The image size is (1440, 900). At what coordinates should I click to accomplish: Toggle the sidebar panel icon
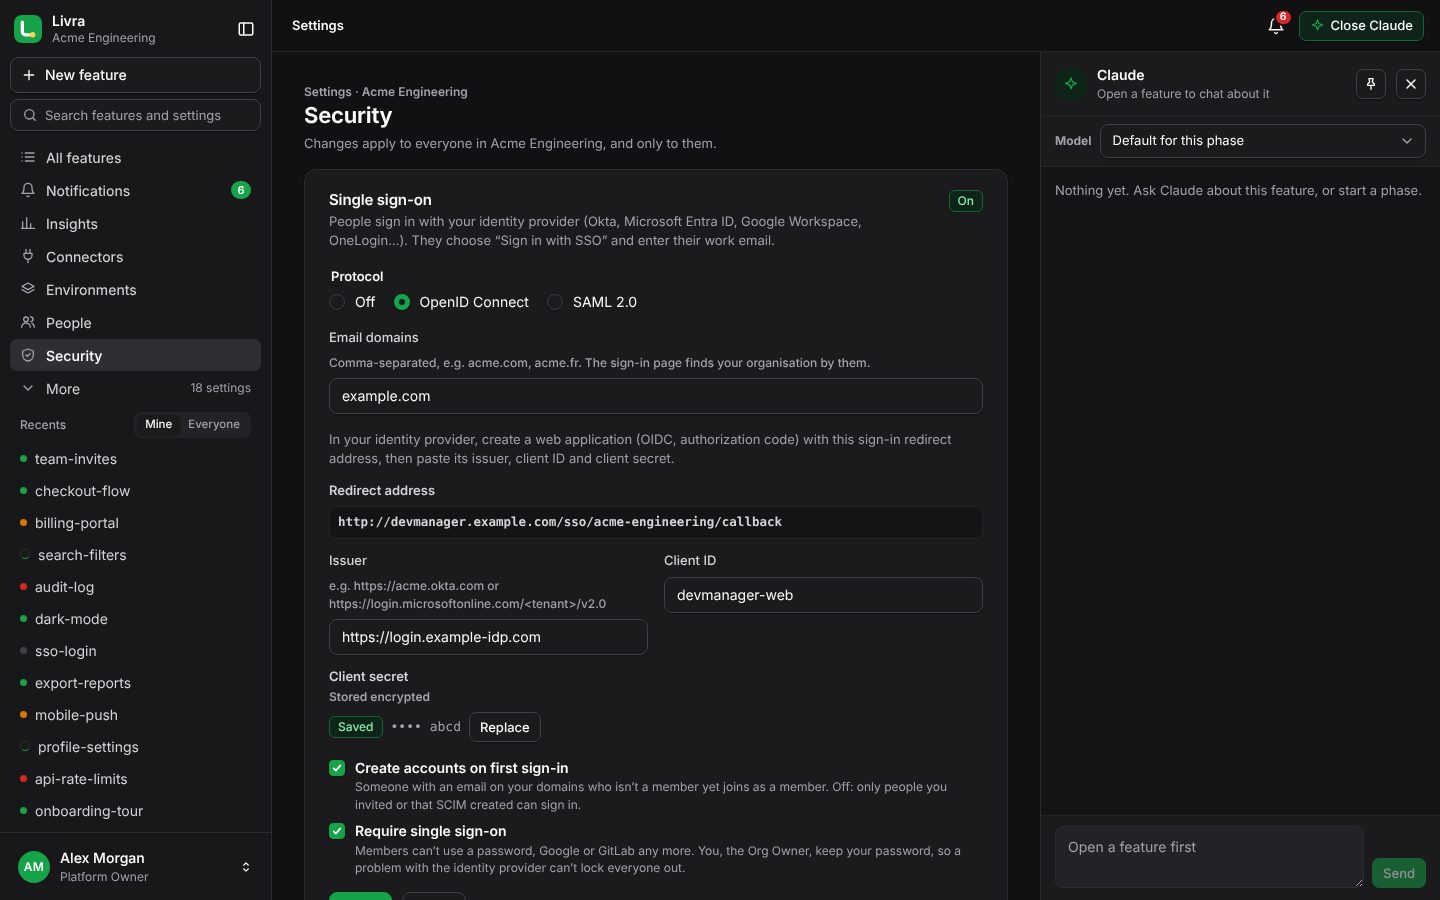pyautogui.click(x=246, y=29)
